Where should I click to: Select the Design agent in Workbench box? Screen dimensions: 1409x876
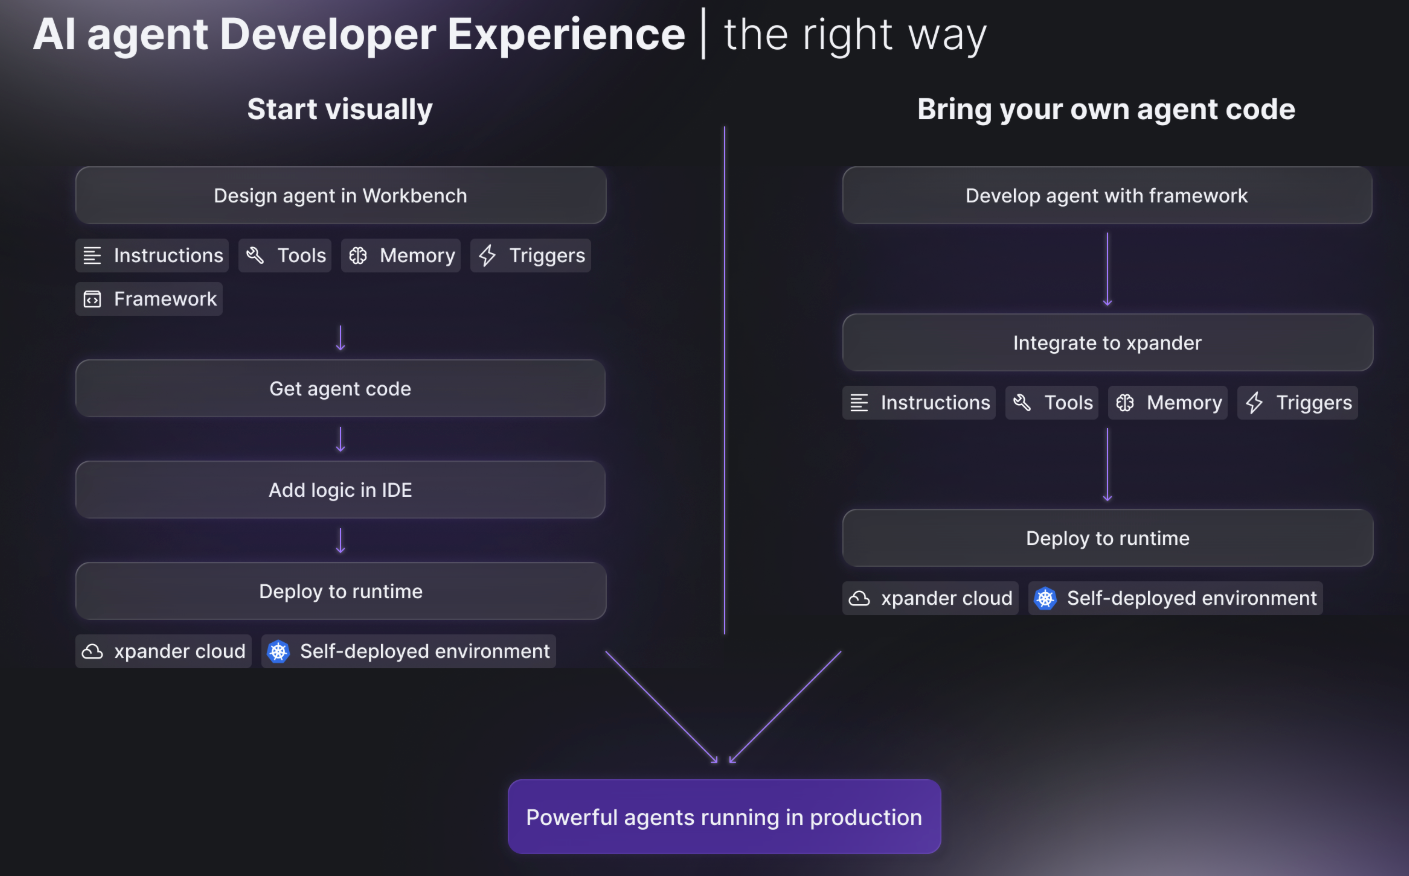click(341, 195)
